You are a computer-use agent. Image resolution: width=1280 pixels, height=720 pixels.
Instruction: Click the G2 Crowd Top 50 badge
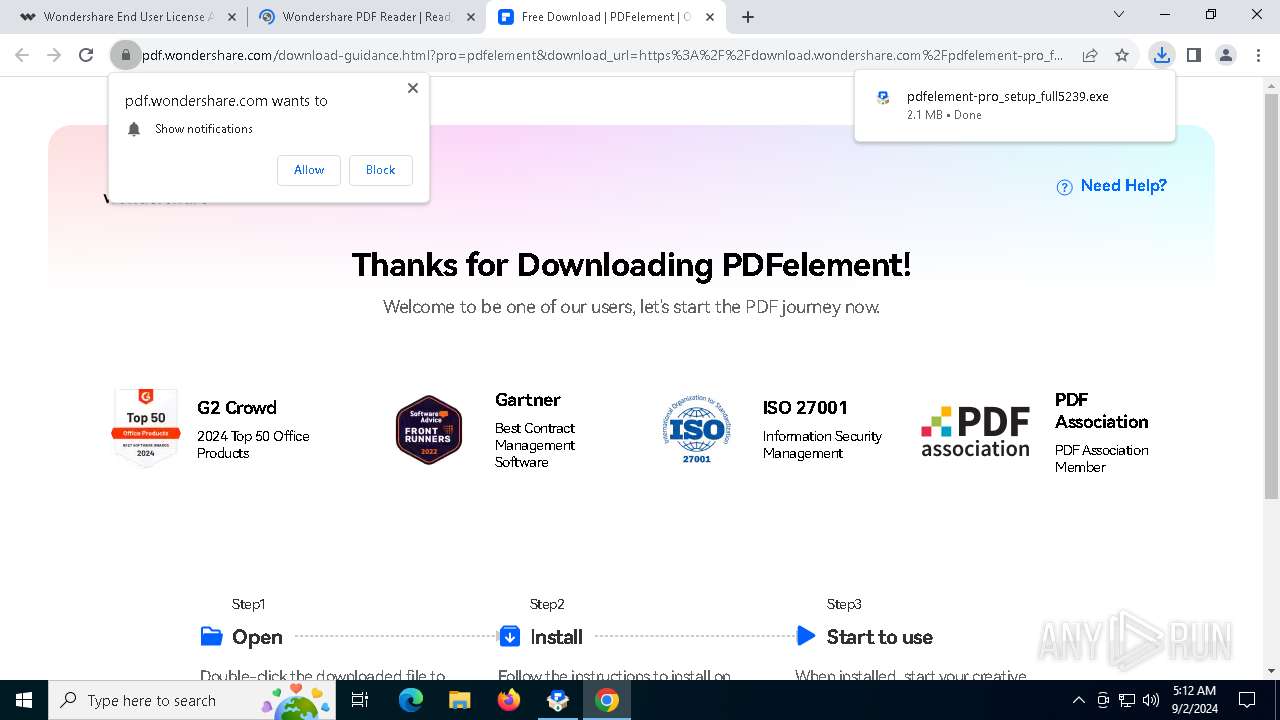pyautogui.click(x=145, y=428)
